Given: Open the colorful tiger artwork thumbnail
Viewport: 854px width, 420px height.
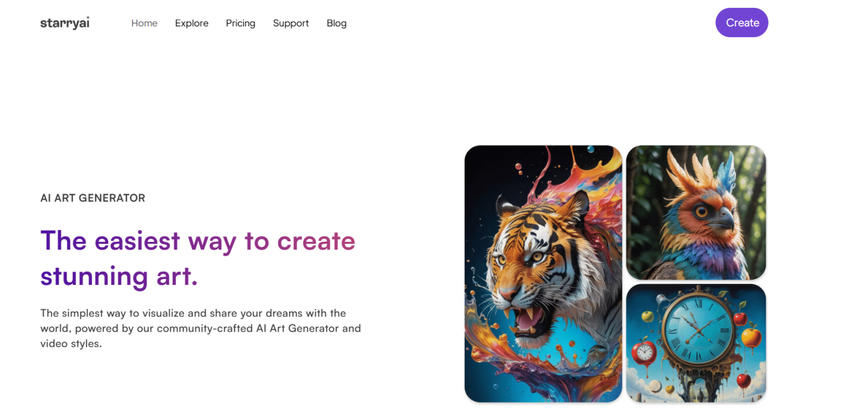Looking at the screenshot, I should pos(543,273).
